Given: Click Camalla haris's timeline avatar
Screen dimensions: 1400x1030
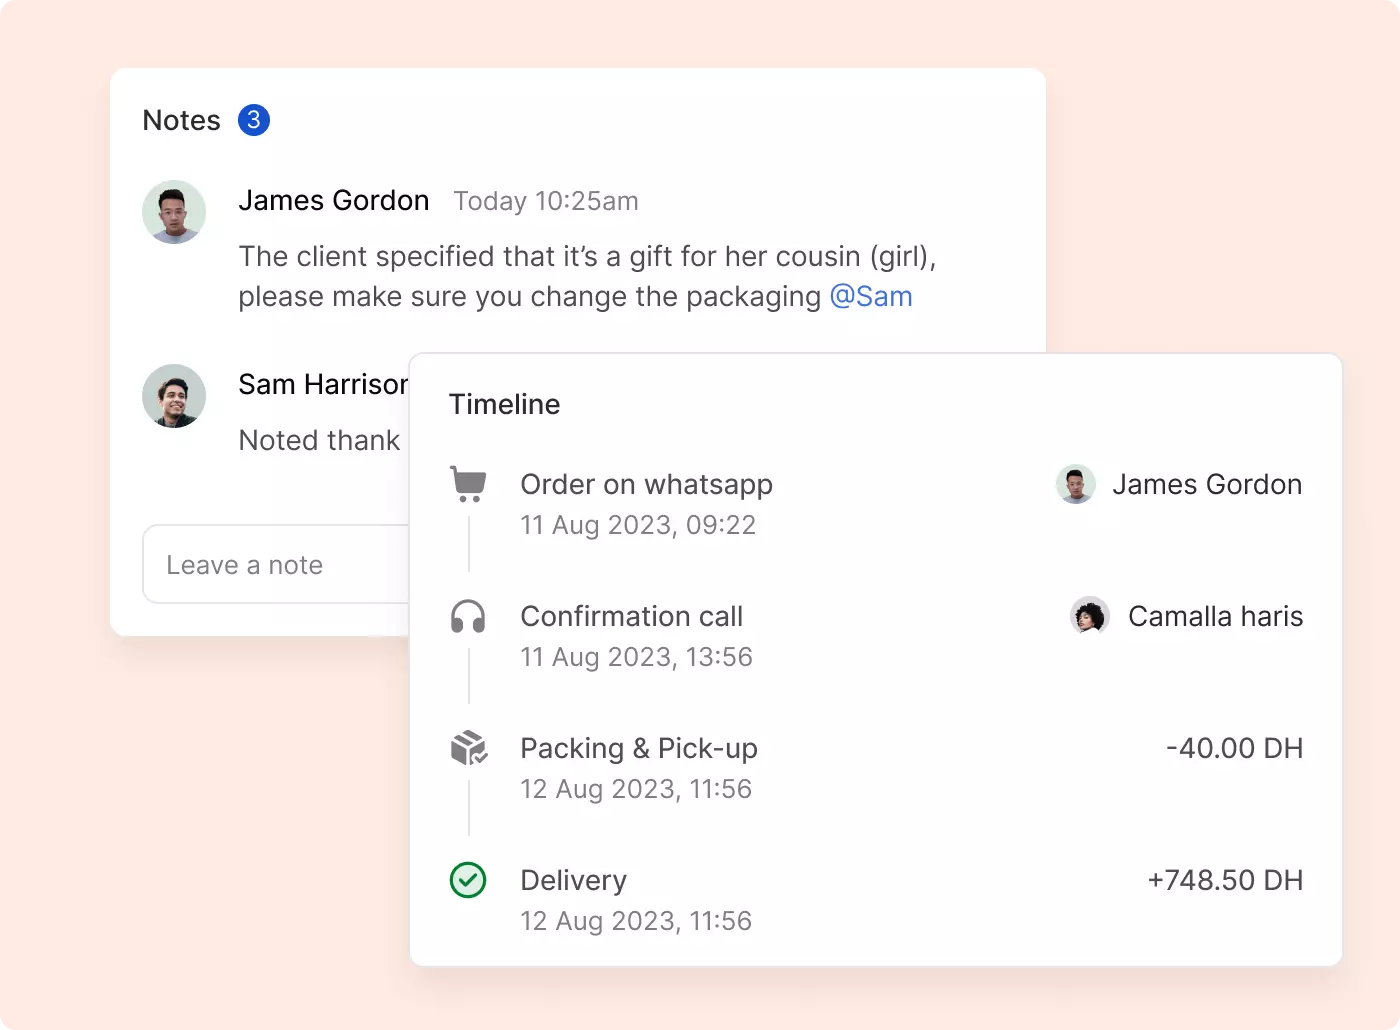Looking at the screenshot, I should [1089, 616].
